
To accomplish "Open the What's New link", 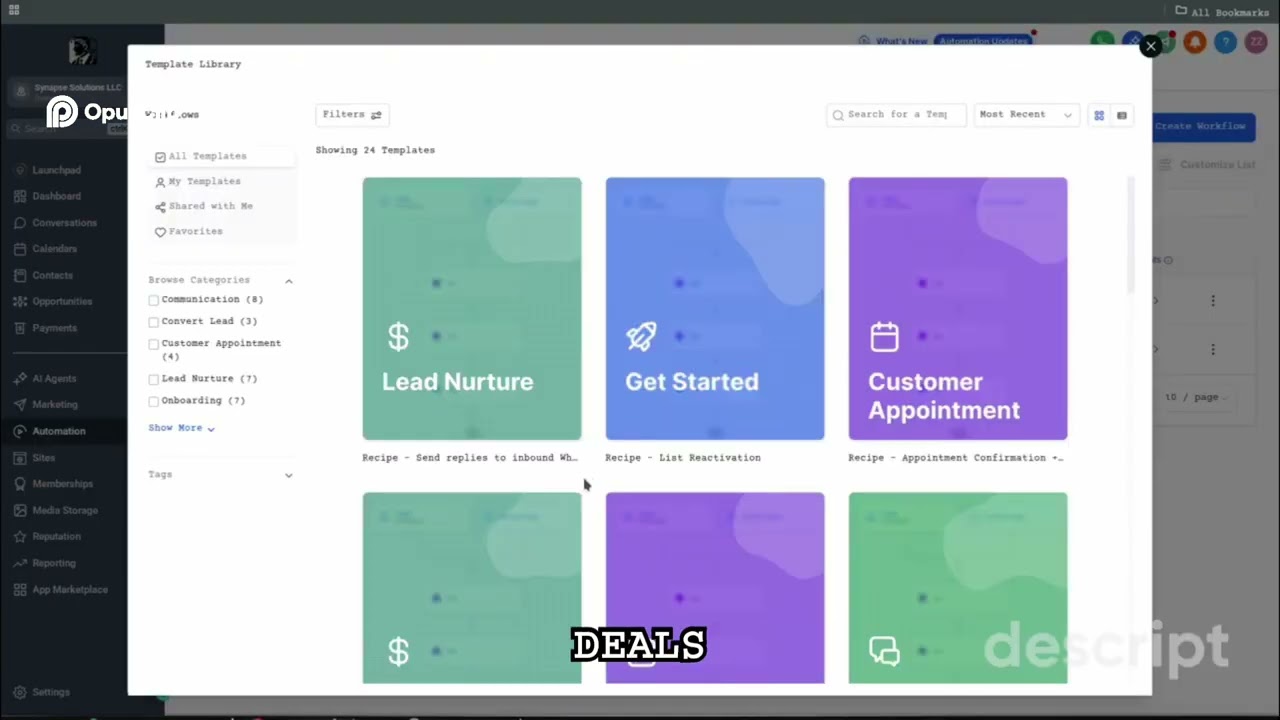I will pos(893,41).
